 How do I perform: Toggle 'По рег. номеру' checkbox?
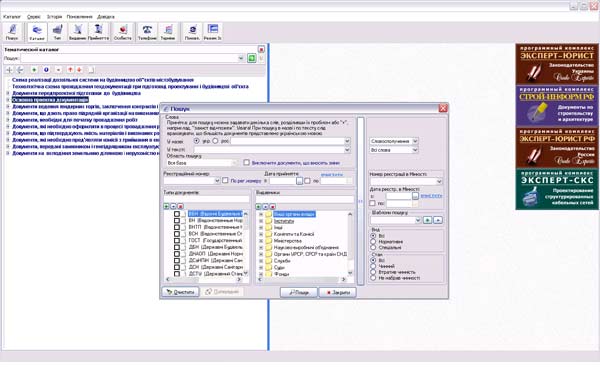point(225,180)
